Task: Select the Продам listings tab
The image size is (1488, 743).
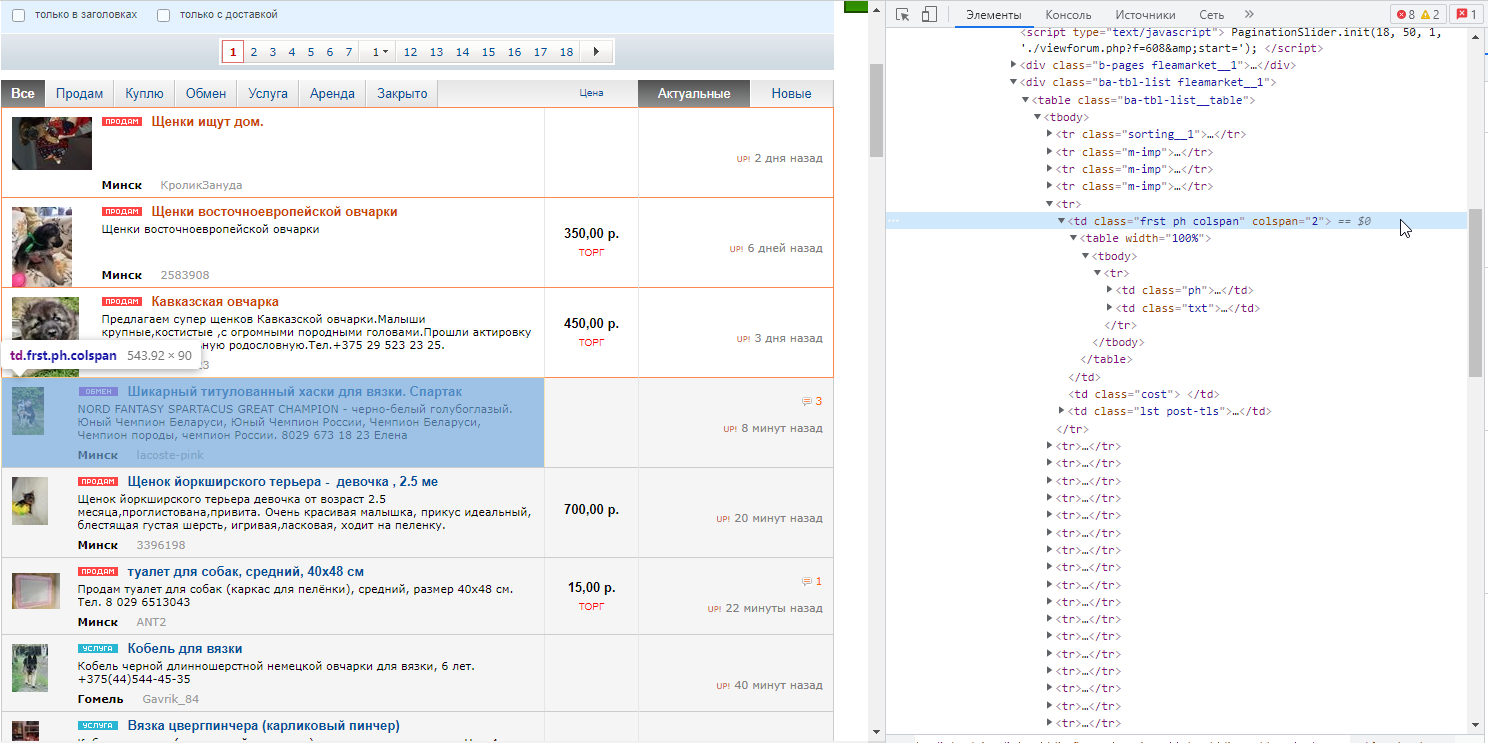Action: click(80, 93)
